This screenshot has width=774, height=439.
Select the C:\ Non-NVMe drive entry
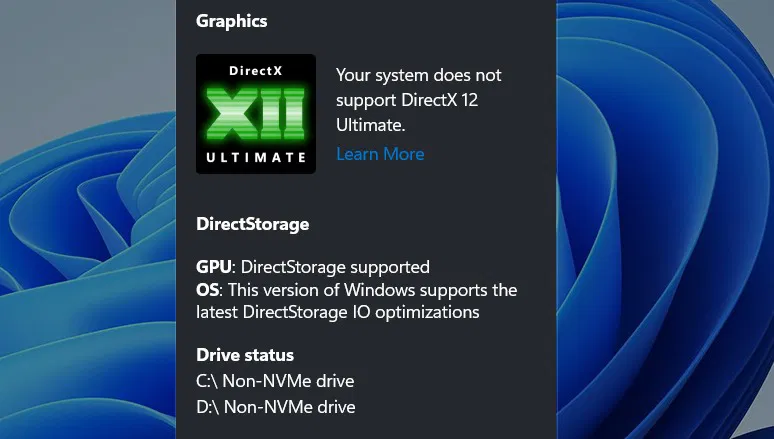(275, 381)
